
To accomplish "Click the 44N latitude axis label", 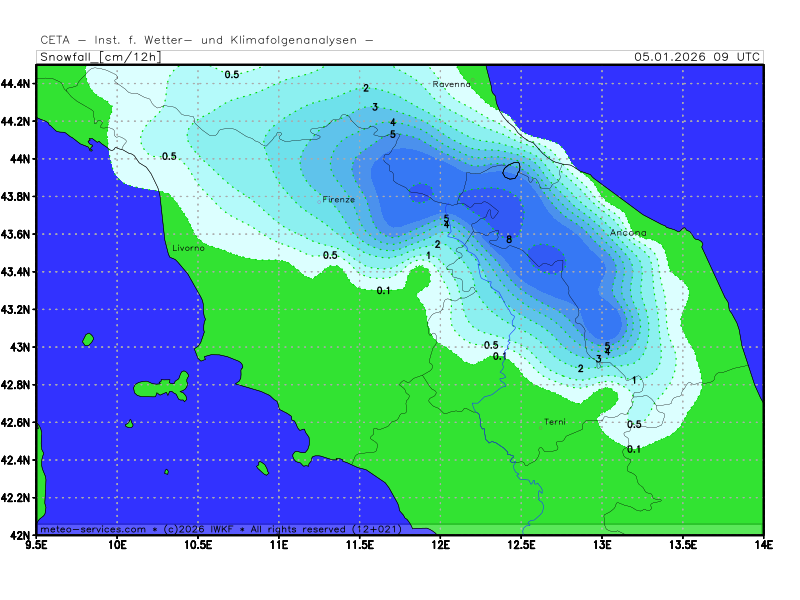I will 19,159.
